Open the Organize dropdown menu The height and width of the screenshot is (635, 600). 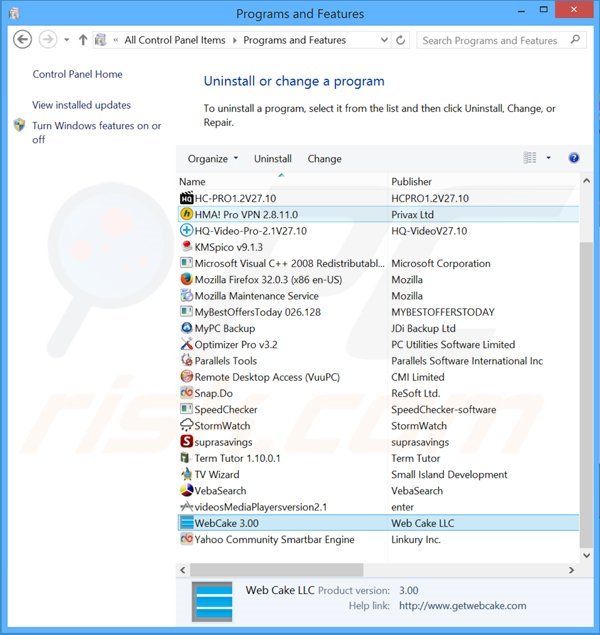[213, 158]
